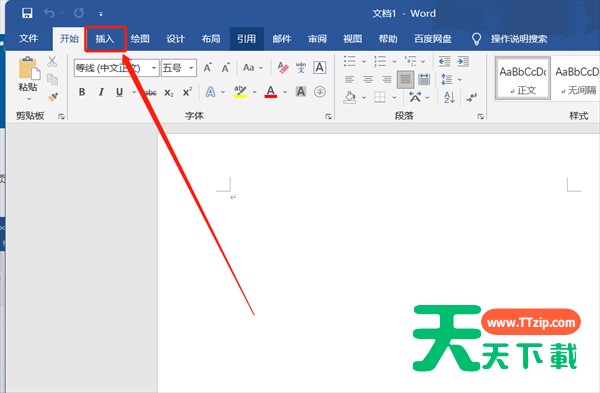Open the 邮件 tab
This screenshot has height=393, width=600.
pyautogui.click(x=282, y=39)
